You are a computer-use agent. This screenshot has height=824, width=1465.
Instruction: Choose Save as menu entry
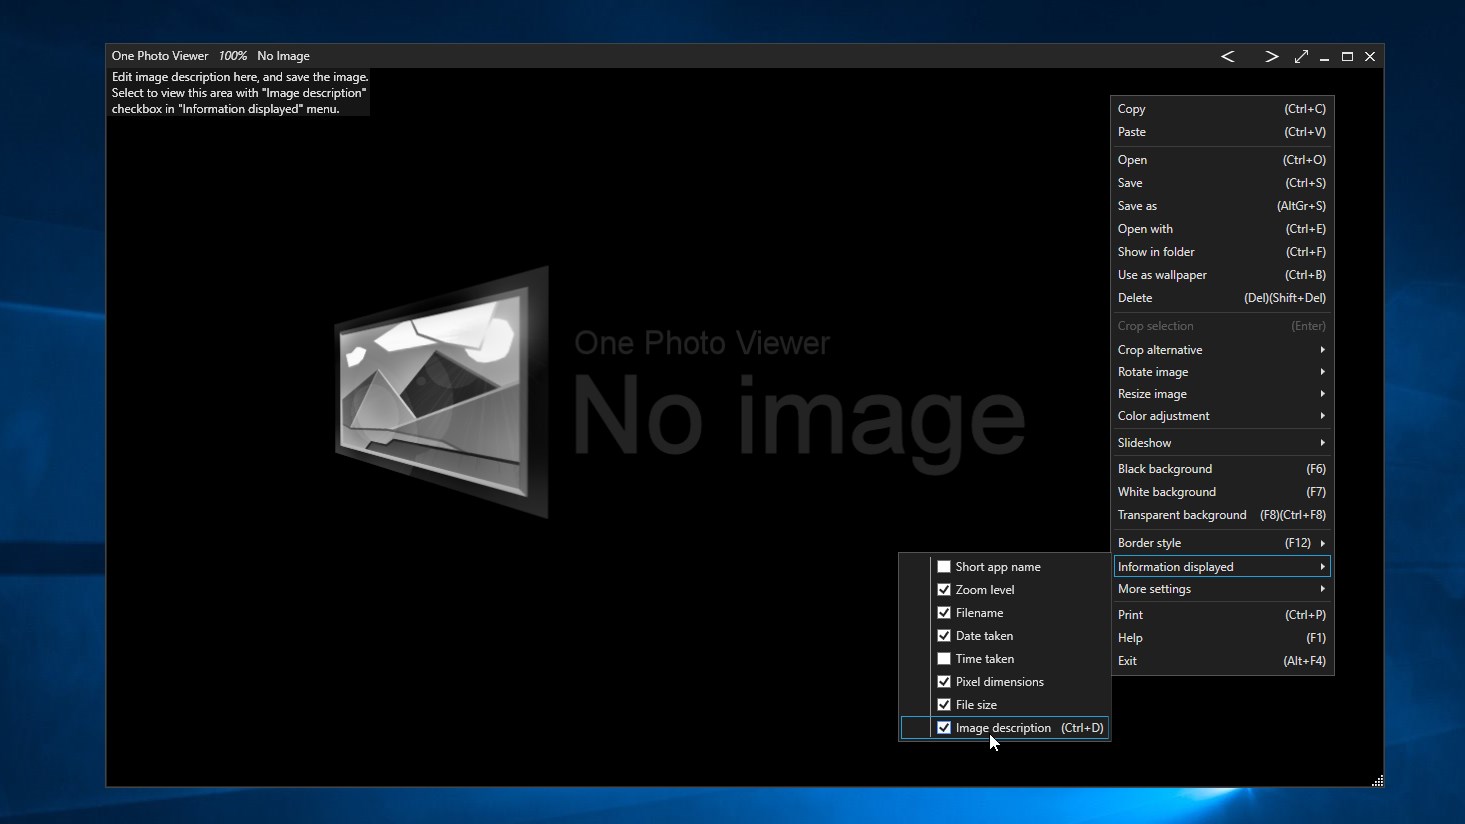(x=1222, y=206)
